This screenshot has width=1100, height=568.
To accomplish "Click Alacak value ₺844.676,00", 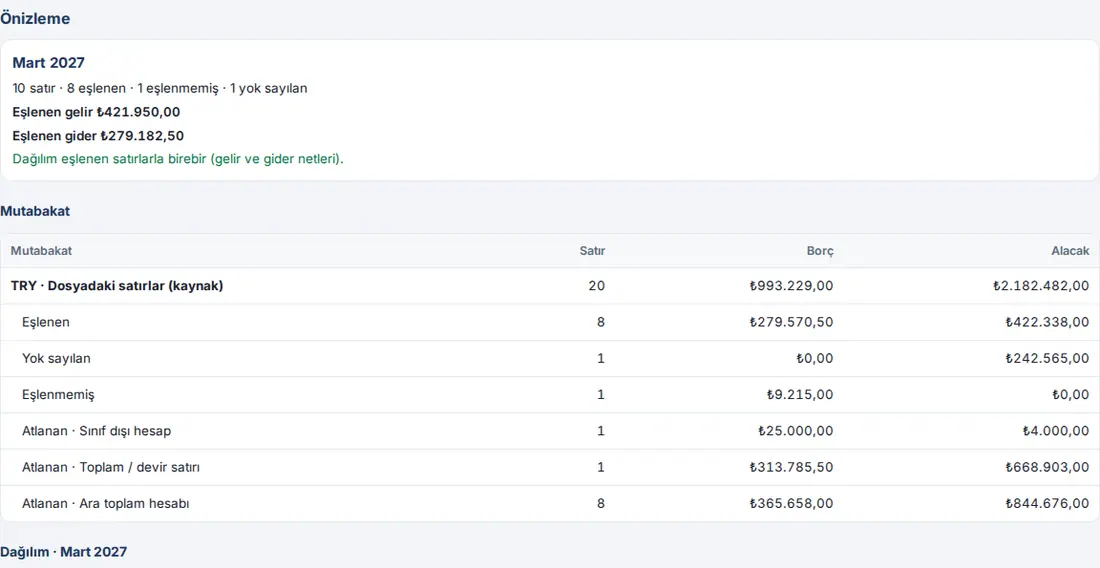I will click(x=1047, y=503).
